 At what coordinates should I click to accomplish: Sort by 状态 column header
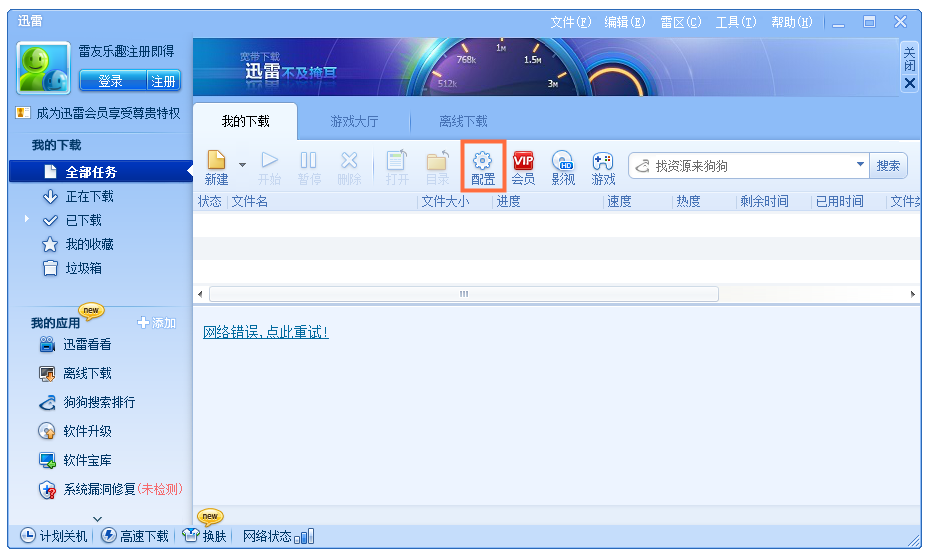(209, 202)
